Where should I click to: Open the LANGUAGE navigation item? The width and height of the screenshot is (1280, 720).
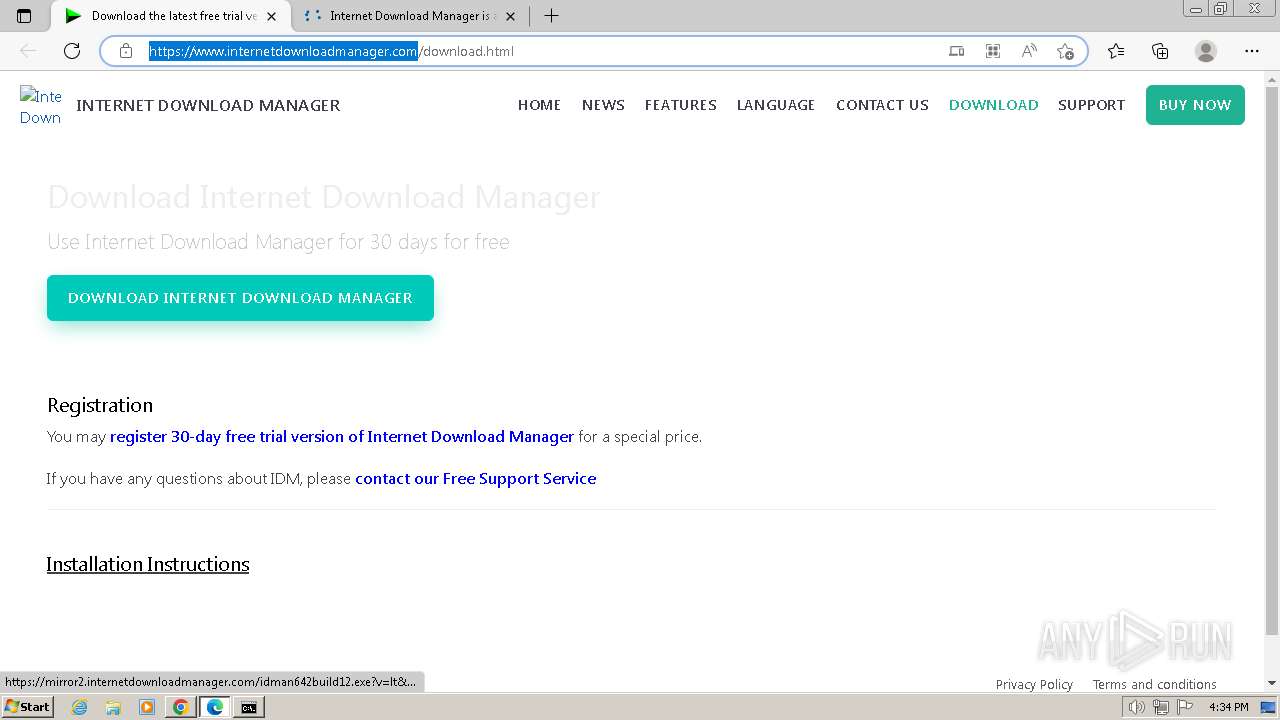pos(776,105)
